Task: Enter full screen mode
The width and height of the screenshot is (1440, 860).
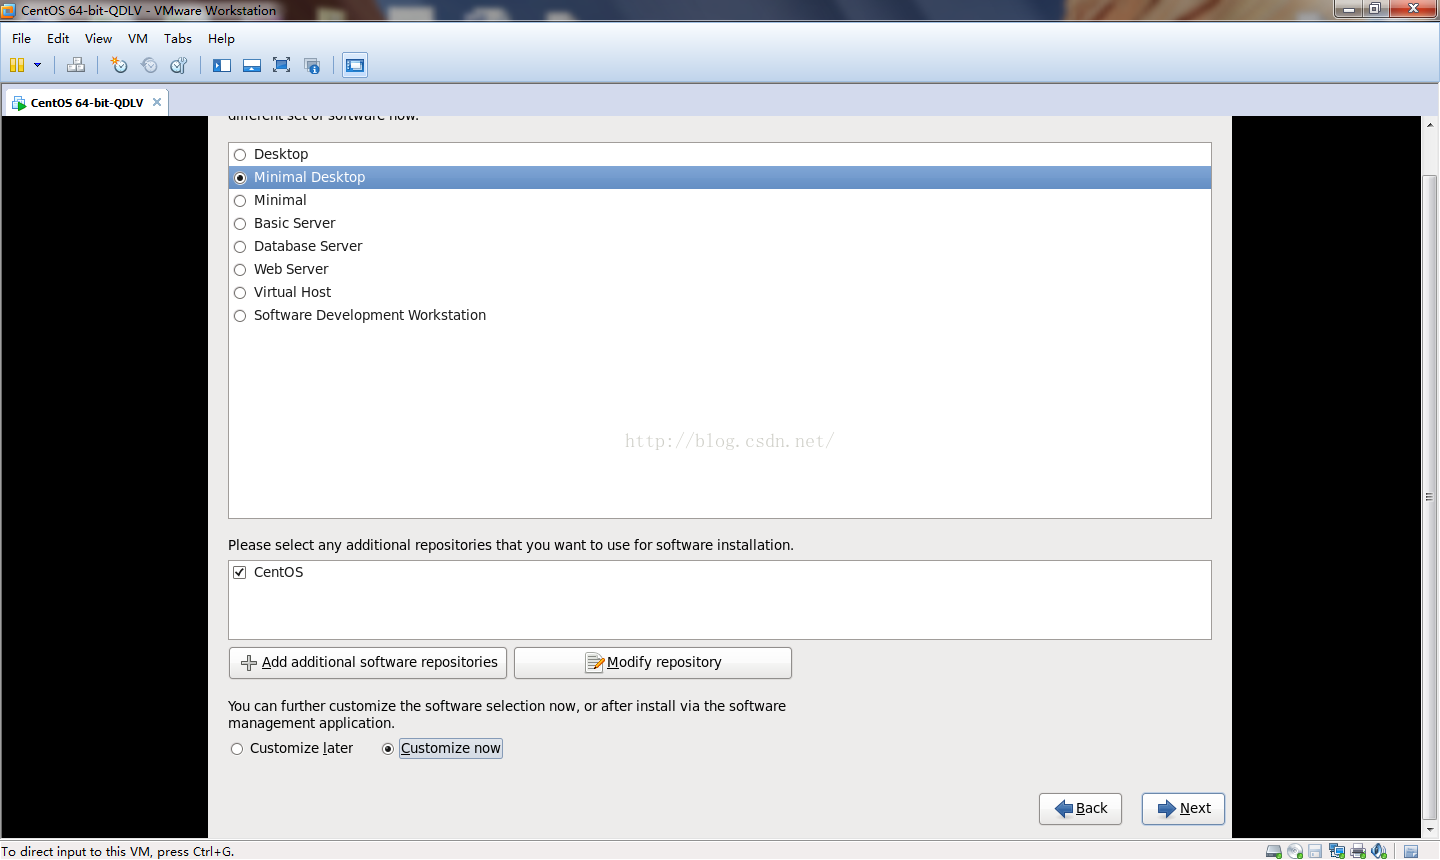Action: 282,65
